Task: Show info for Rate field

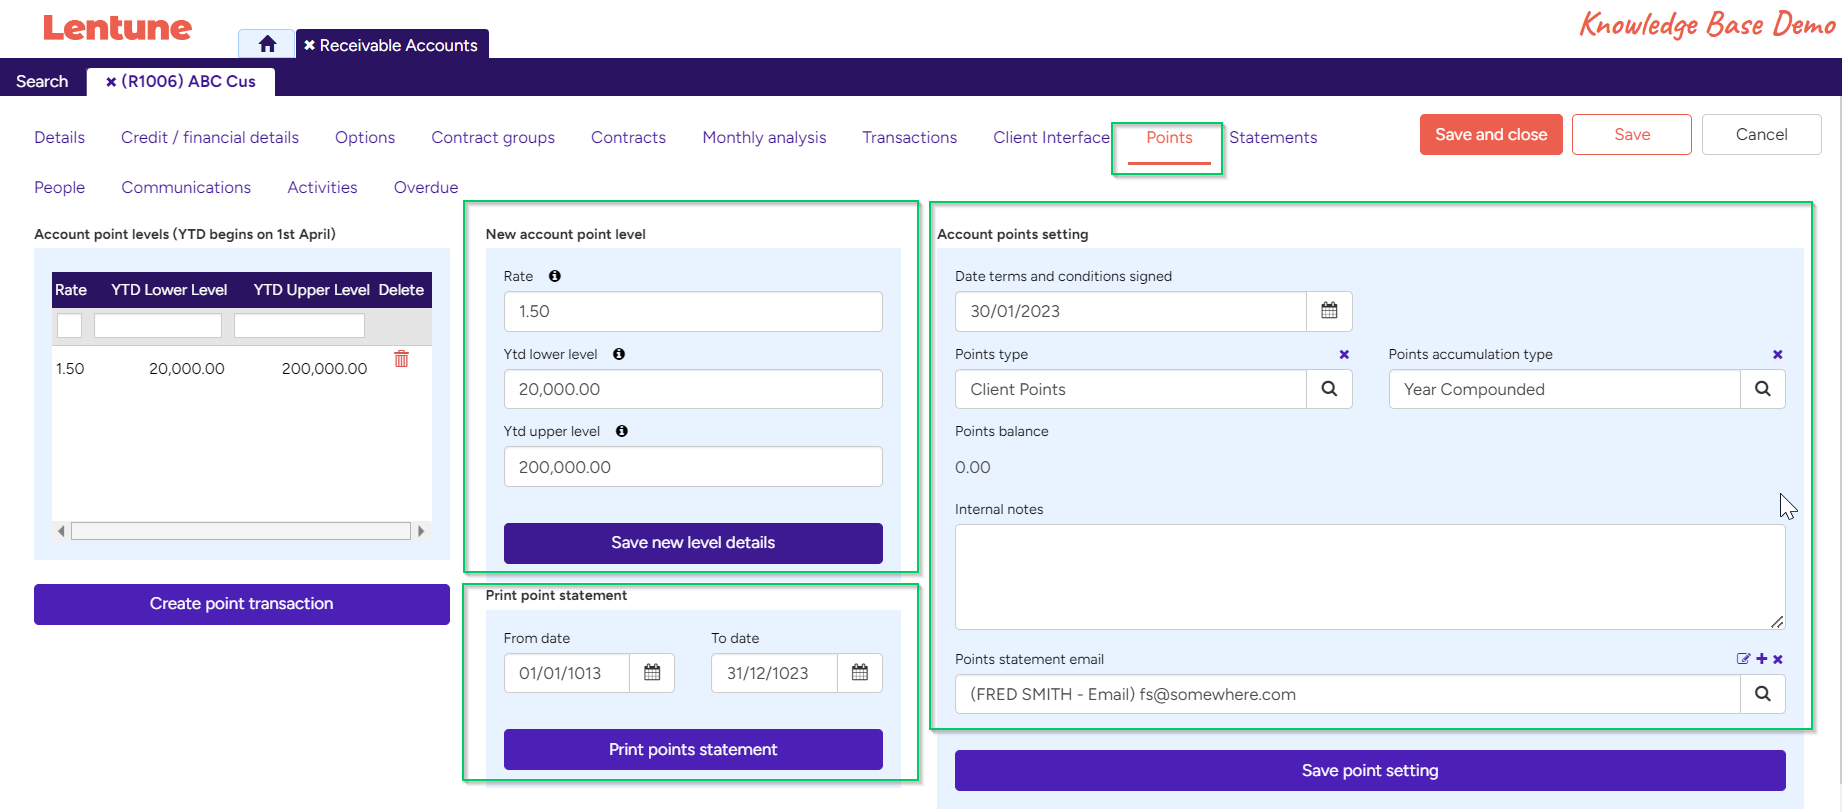Action: click(555, 276)
